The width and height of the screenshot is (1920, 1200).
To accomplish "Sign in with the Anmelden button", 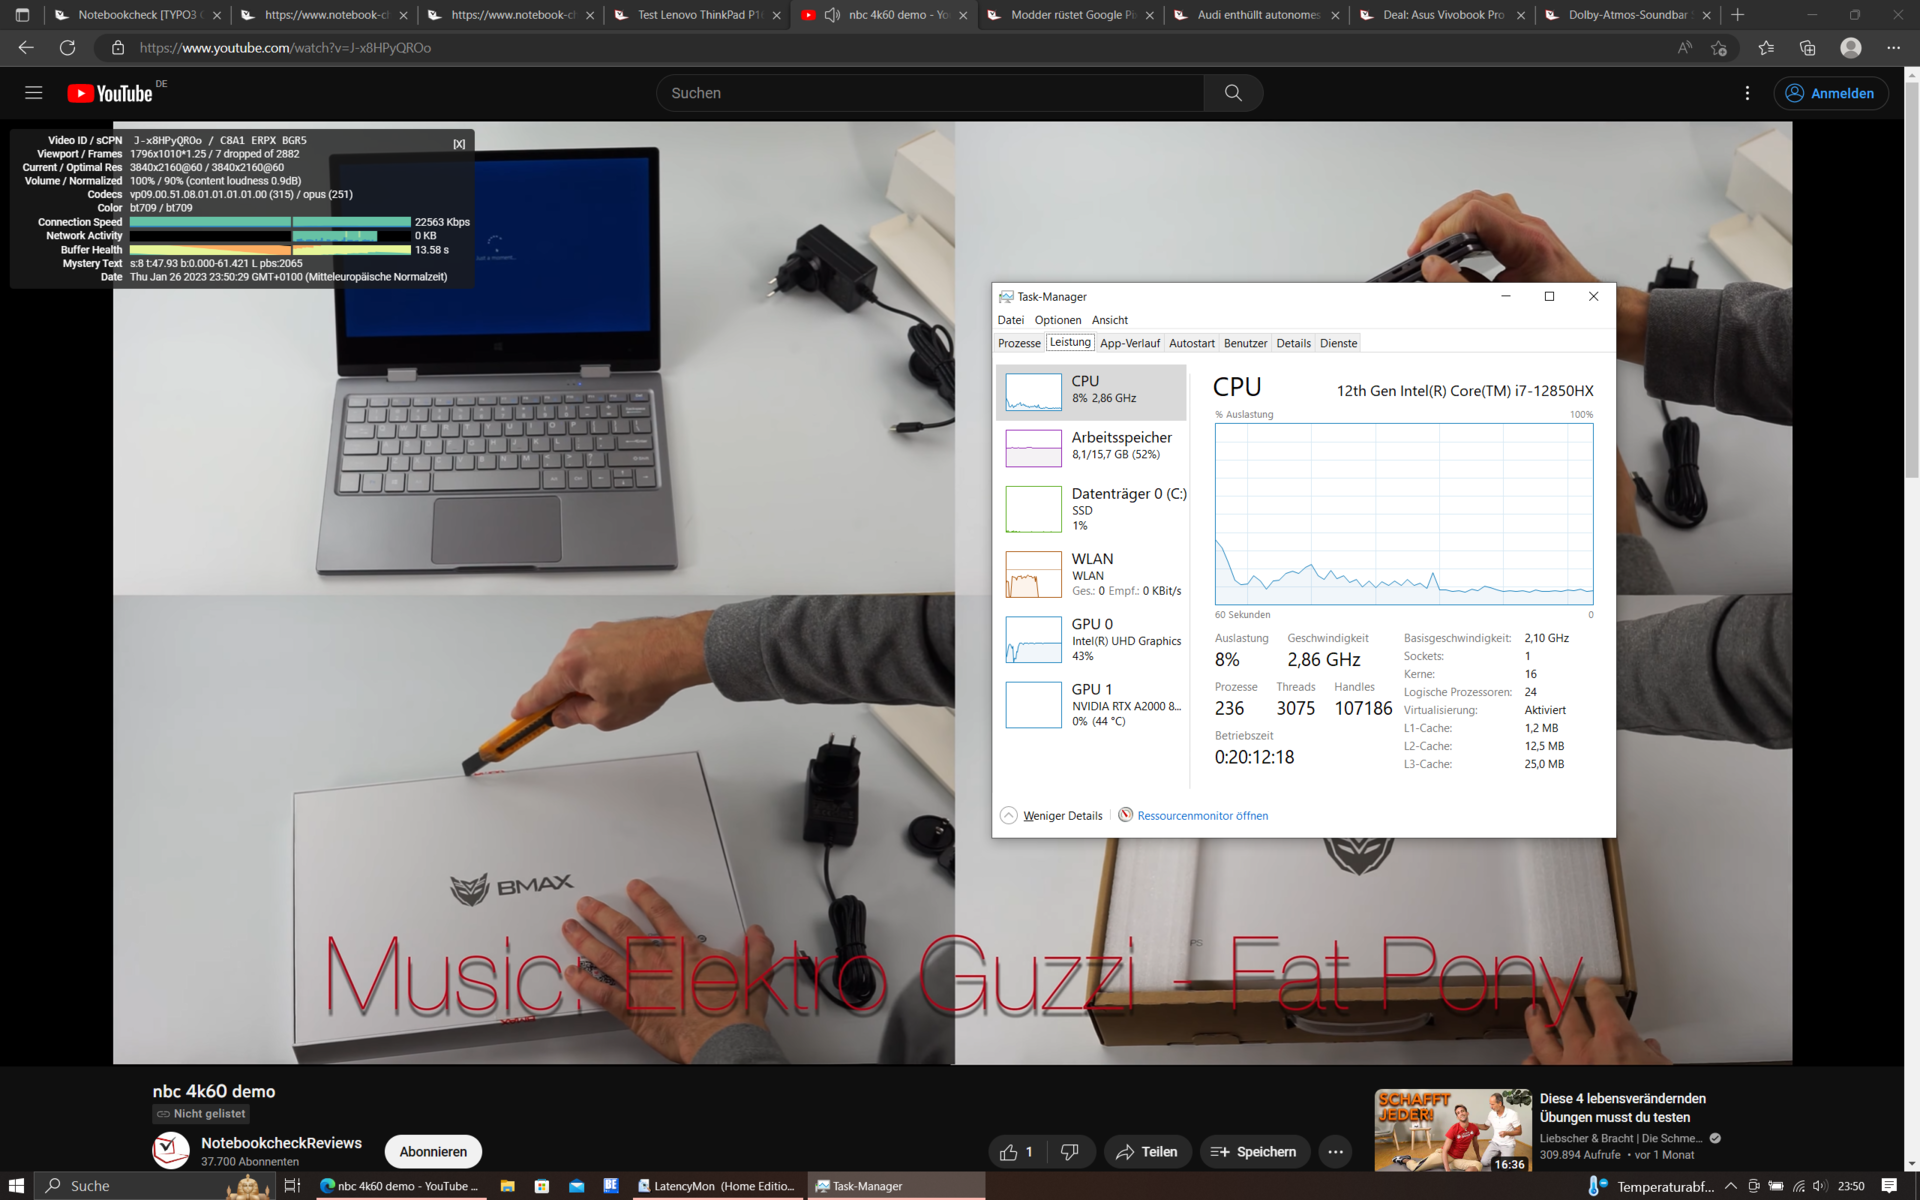I will click(x=1831, y=93).
